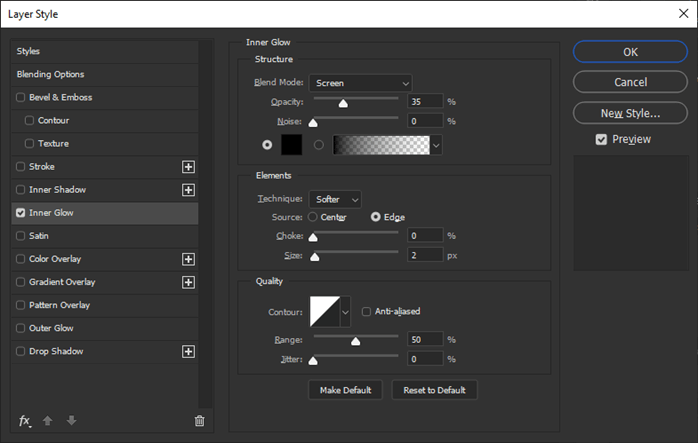Click the Size slider handle
This screenshot has width=698, height=443.
coord(315,257)
